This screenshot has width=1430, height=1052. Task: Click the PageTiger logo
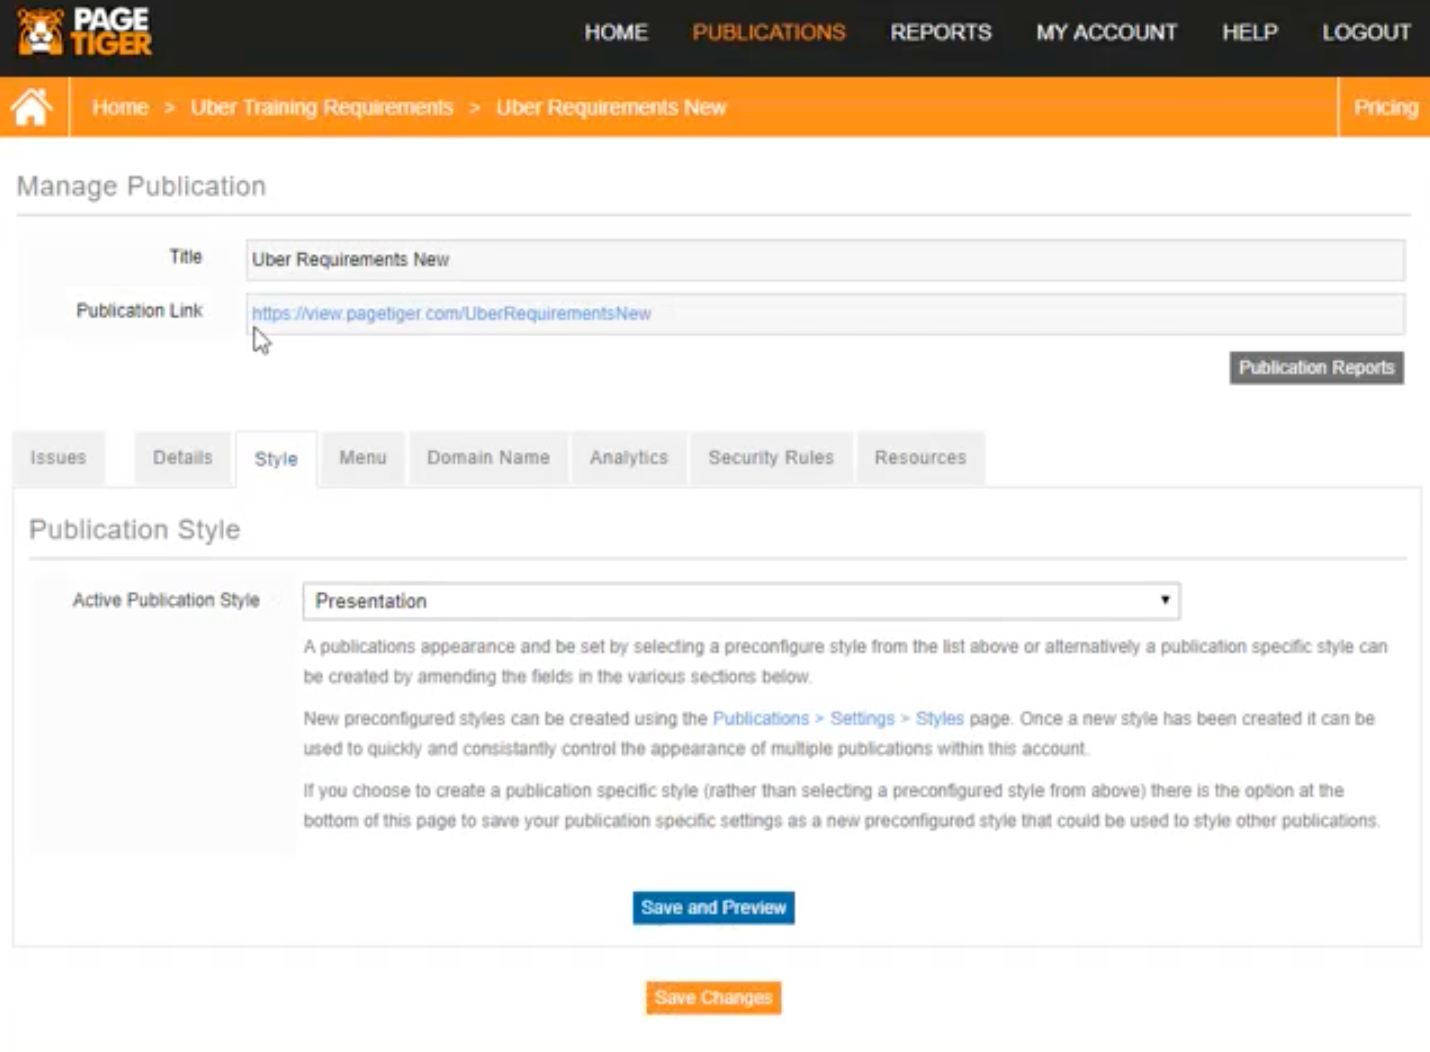85,32
